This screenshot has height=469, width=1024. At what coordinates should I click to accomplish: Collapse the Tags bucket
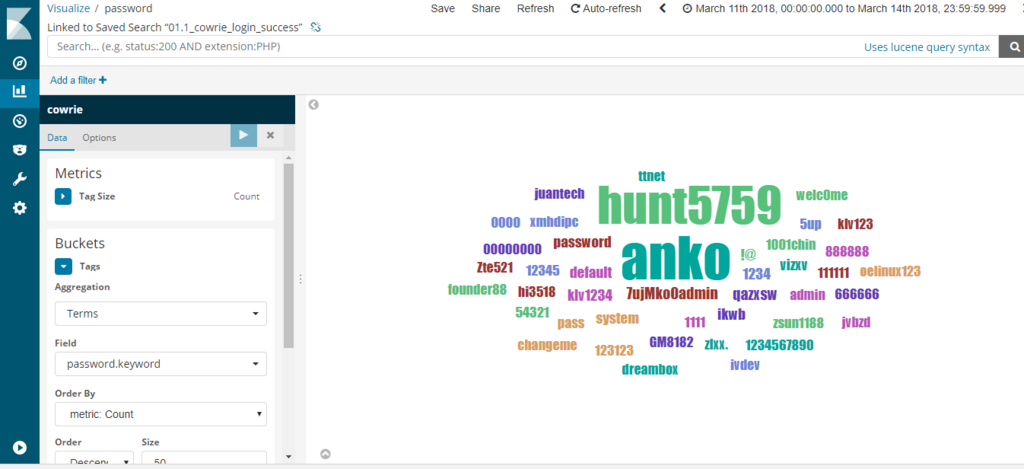[x=63, y=266]
